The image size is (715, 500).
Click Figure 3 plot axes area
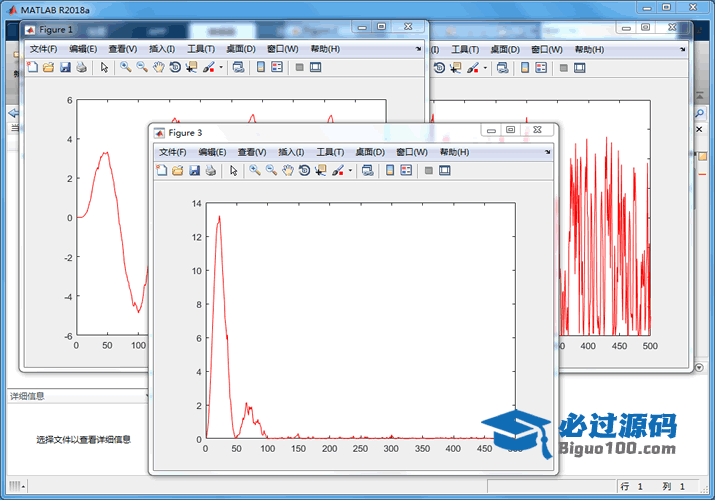360,320
